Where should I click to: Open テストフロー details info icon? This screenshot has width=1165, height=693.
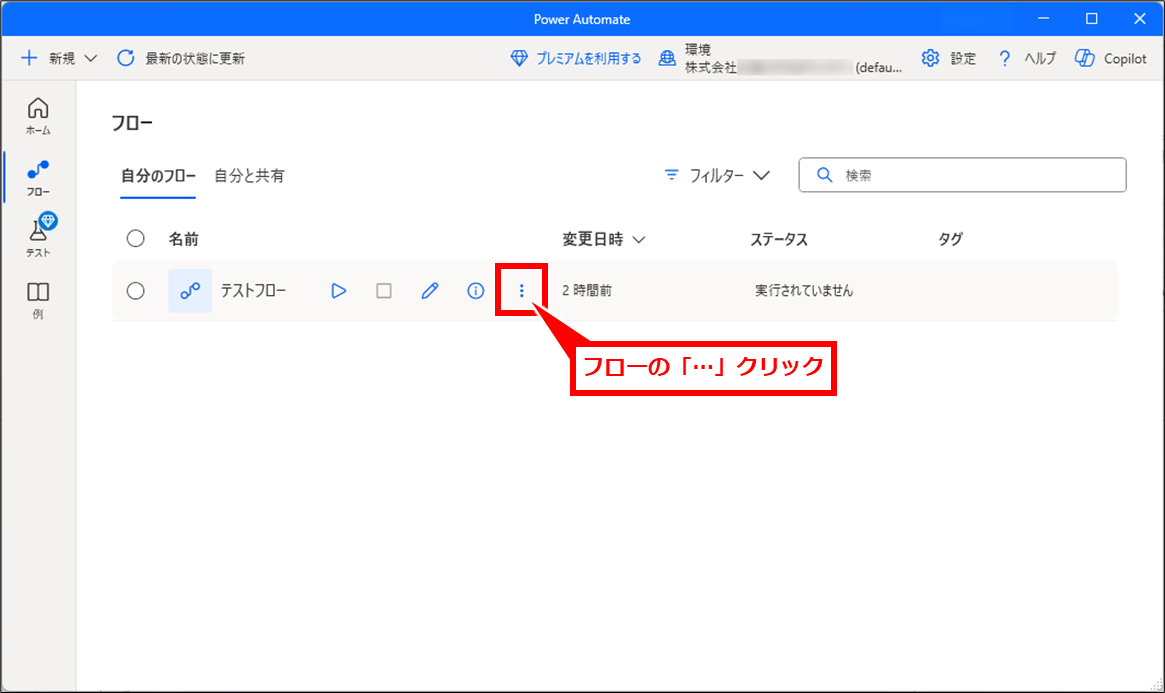[x=476, y=291]
